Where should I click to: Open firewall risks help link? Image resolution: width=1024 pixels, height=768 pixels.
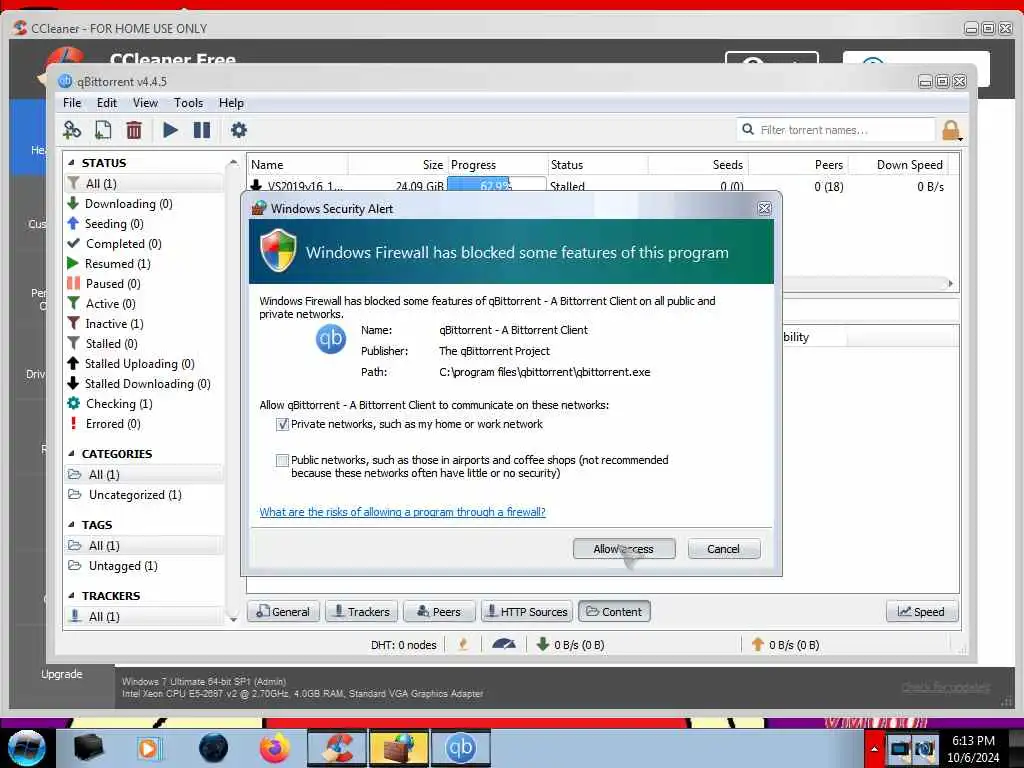402,513
